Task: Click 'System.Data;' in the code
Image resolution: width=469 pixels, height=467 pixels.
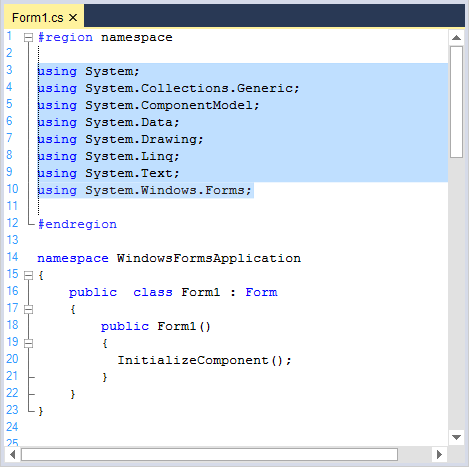Action: (x=132, y=122)
